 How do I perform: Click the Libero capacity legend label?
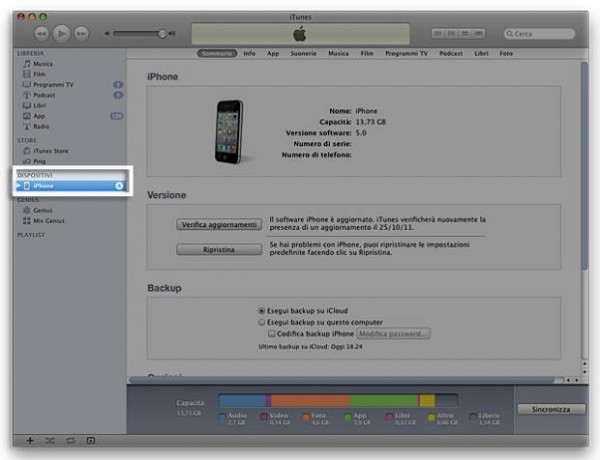489,415
